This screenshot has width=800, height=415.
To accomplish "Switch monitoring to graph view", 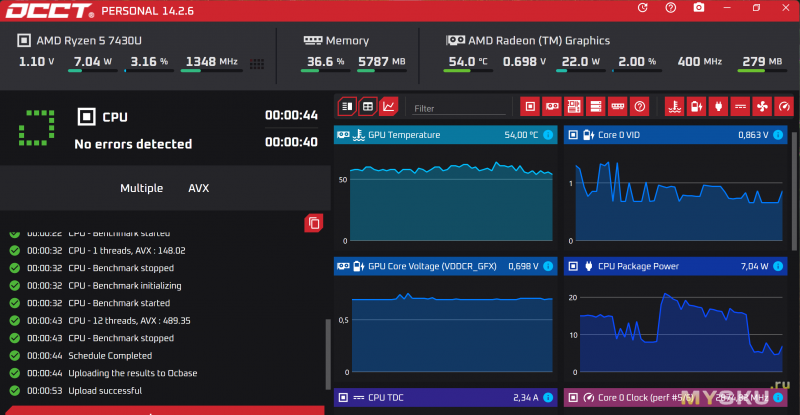I will pyautogui.click(x=389, y=106).
